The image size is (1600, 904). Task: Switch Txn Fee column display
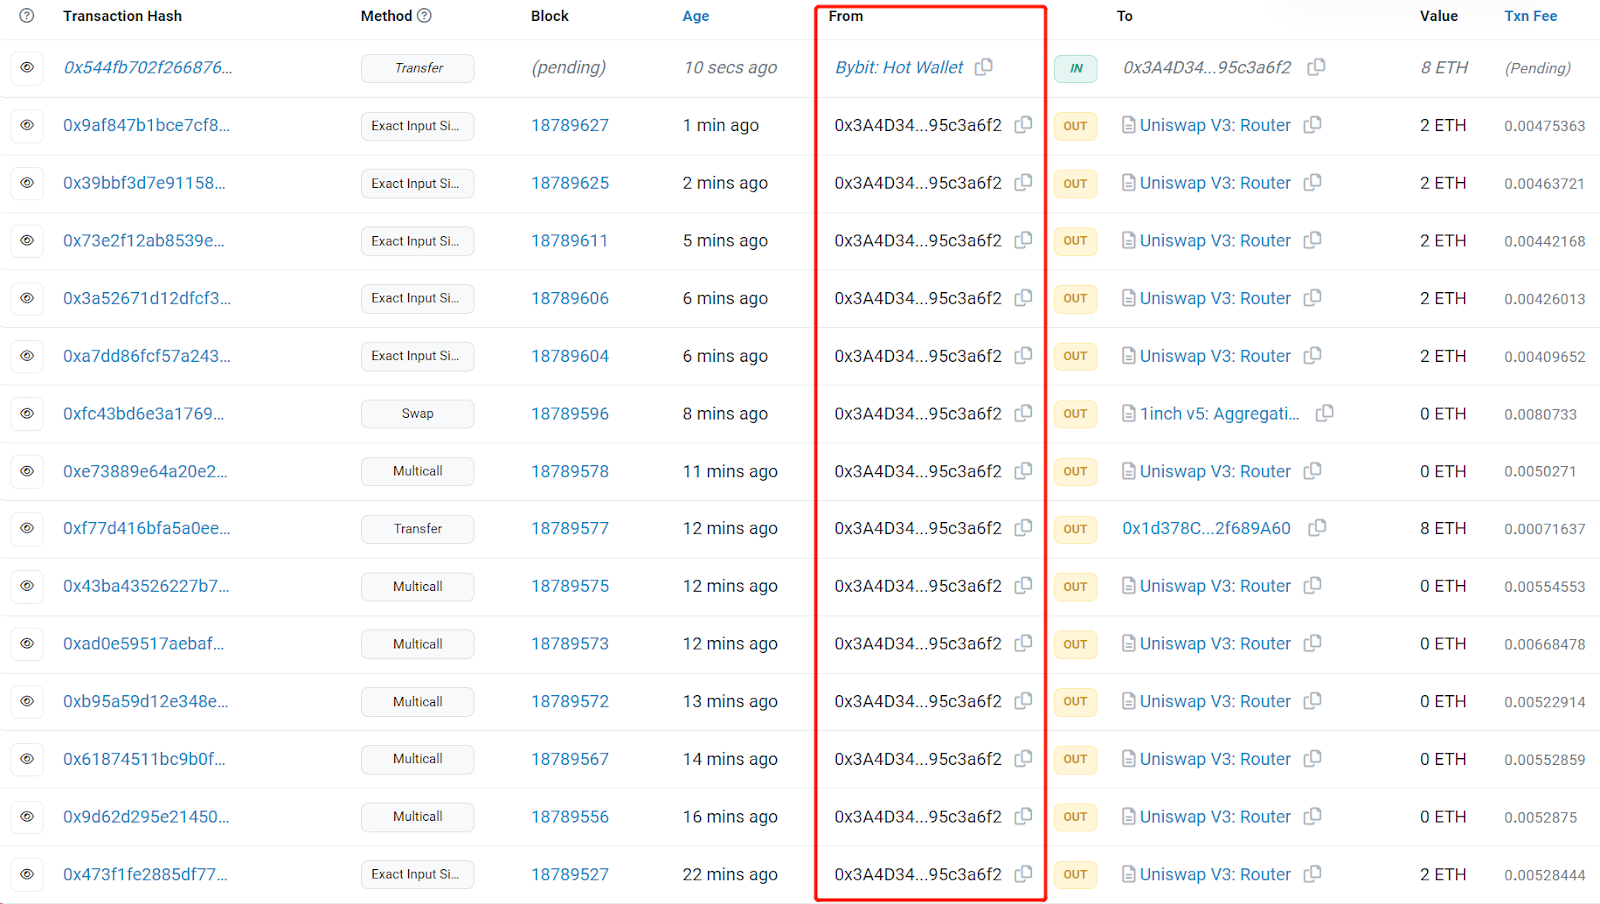tap(1530, 16)
